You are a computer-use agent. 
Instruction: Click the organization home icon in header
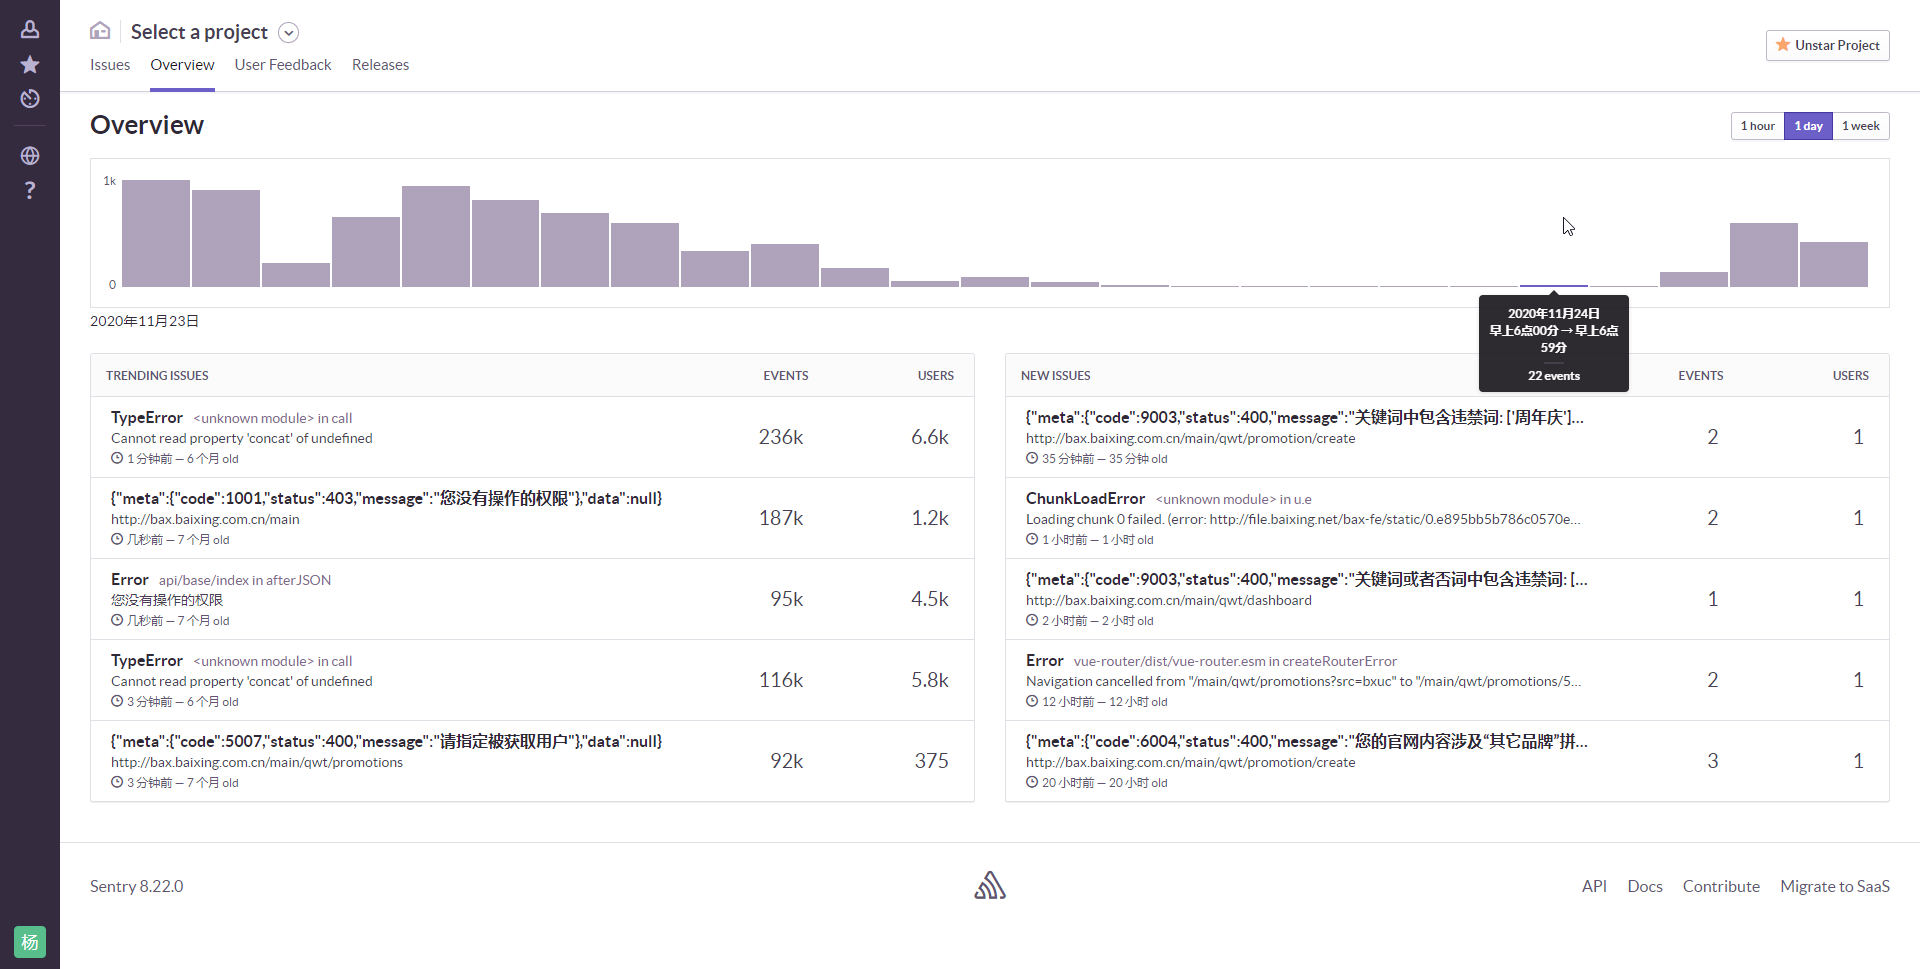[100, 31]
